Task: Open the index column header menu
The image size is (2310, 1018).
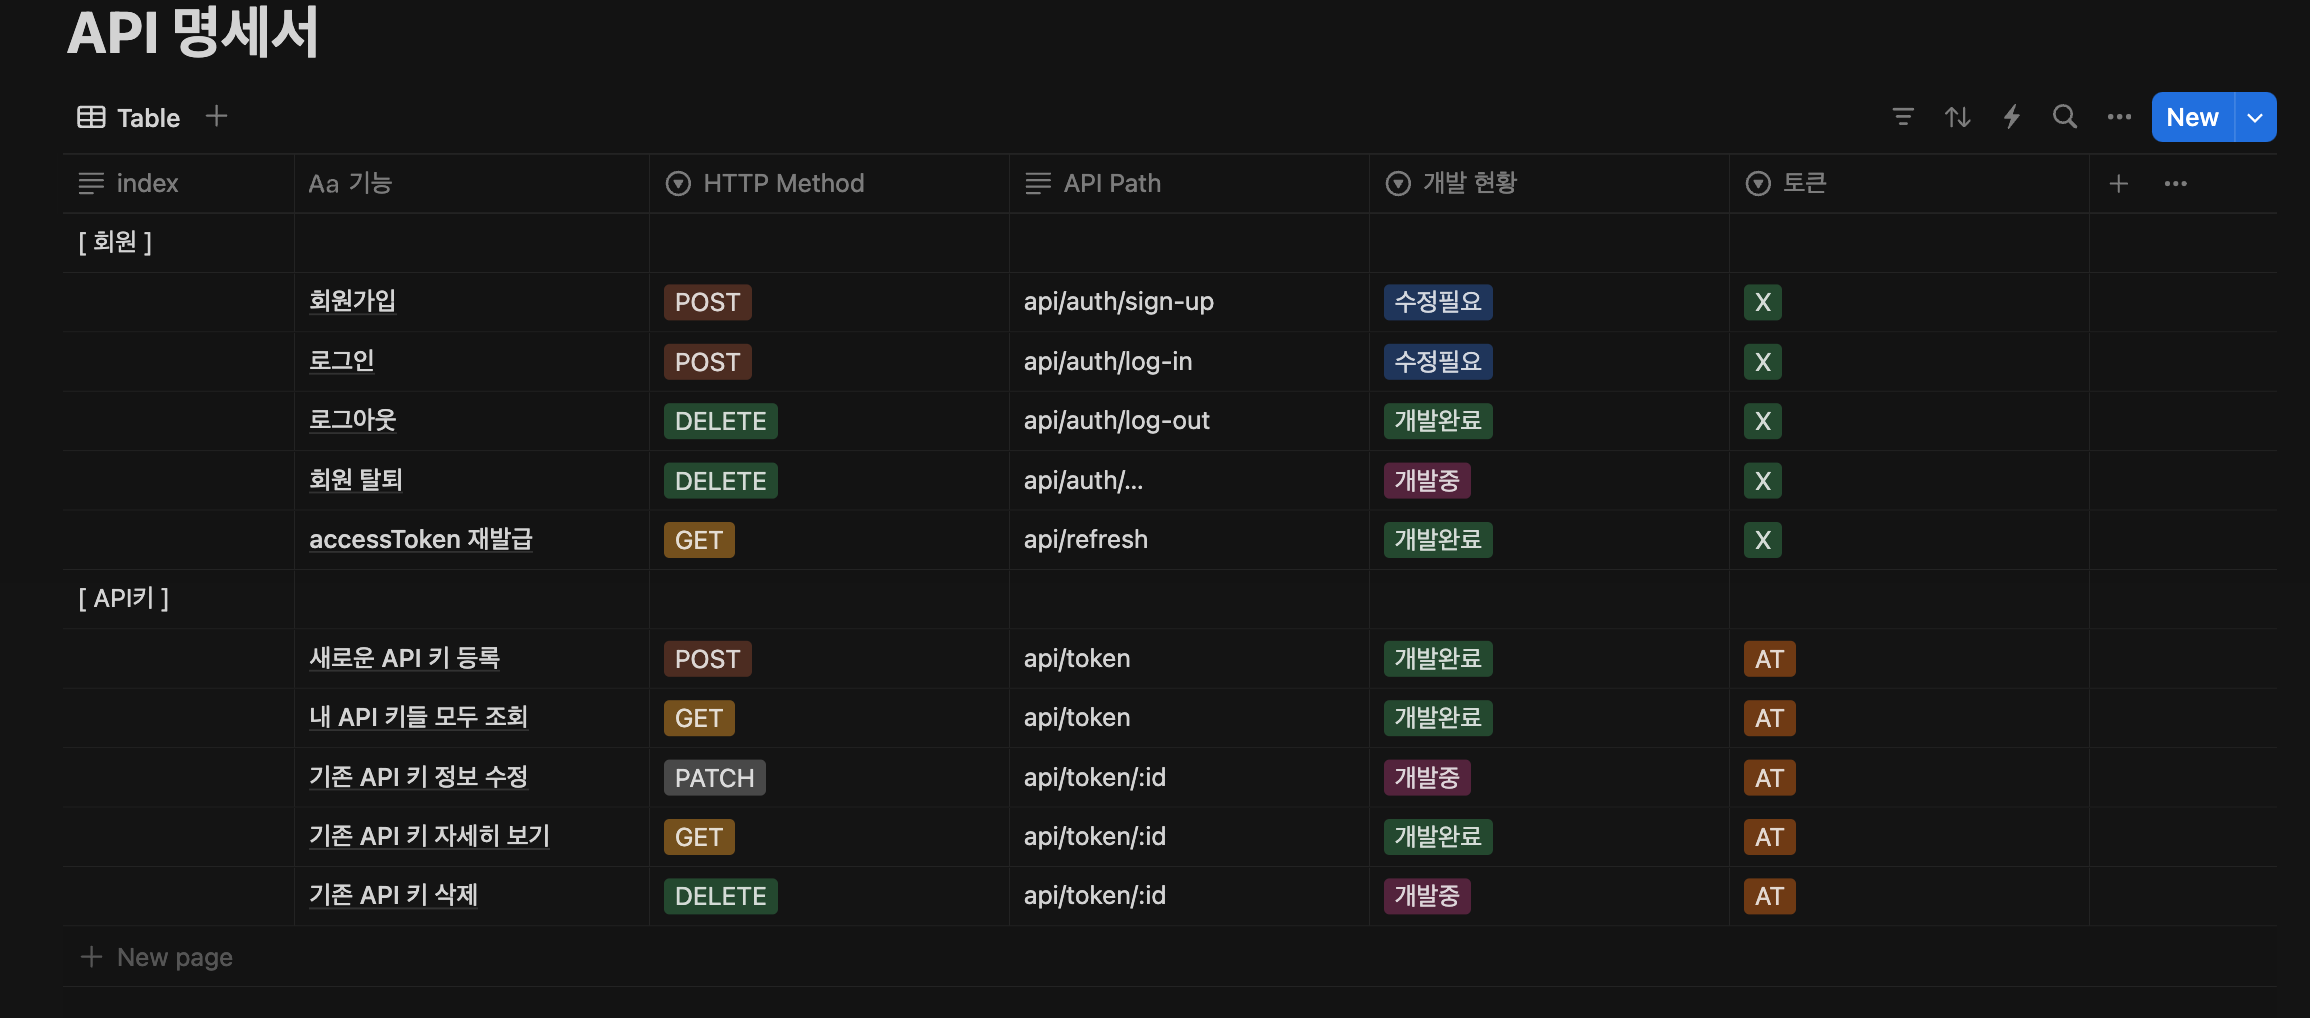Action: point(179,183)
